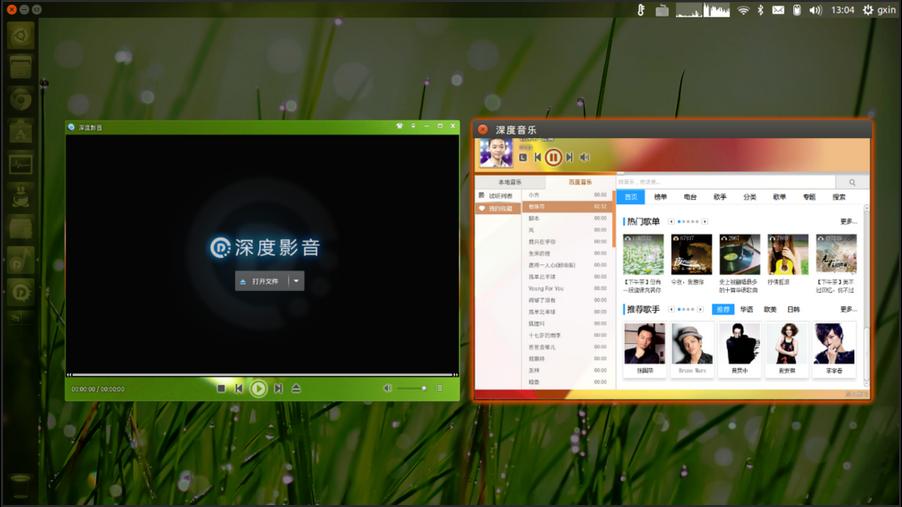902x507 pixels.
Task: Open the playlist toggle icon in 深度影音
Action: (x=439, y=388)
